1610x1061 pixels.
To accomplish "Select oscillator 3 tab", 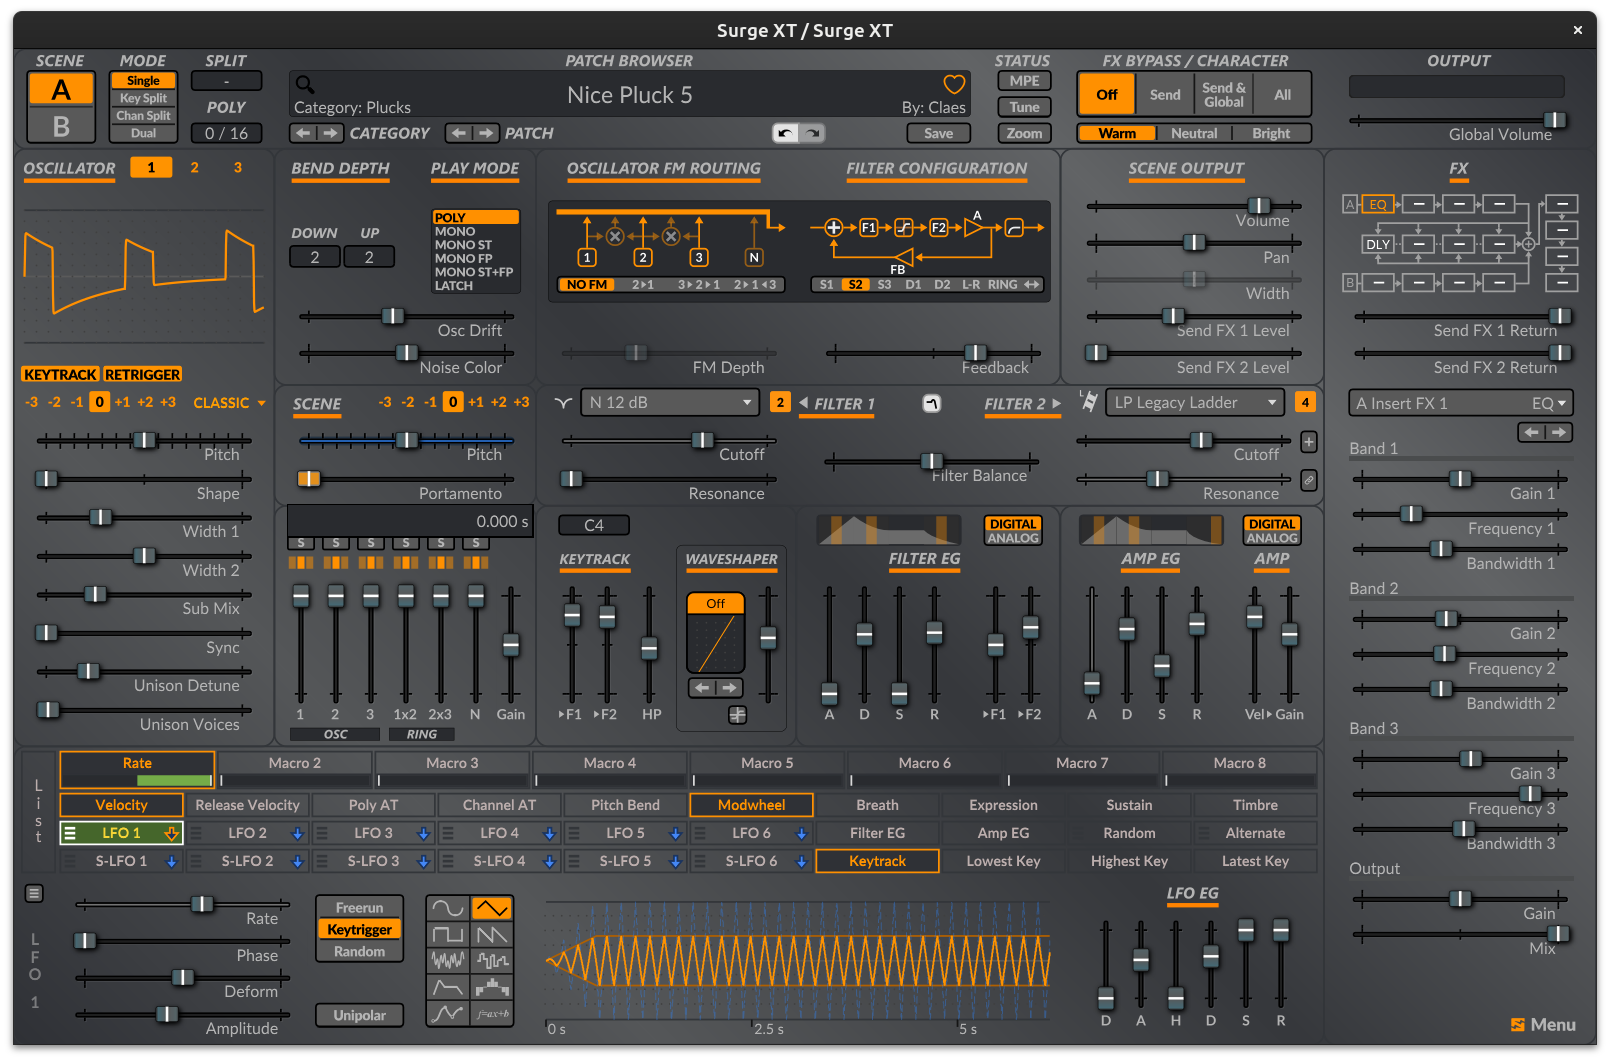I will tap(237, 167).
